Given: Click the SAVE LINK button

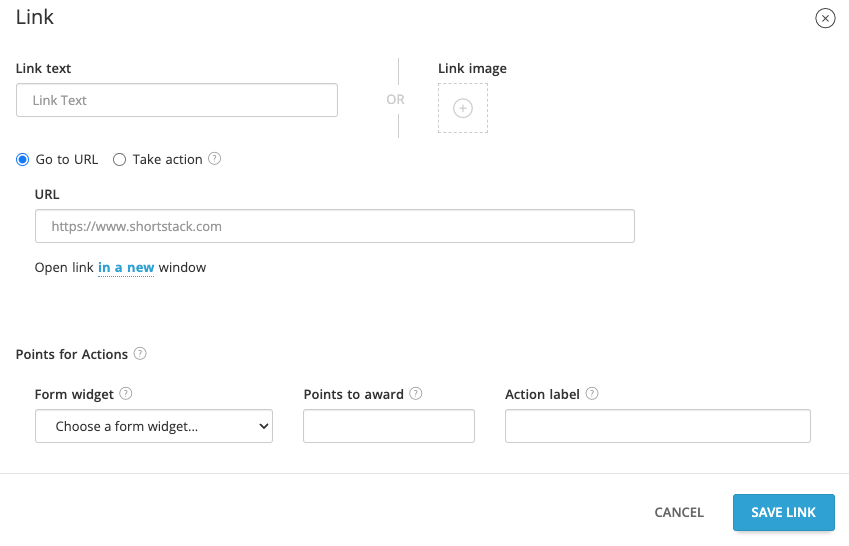Looking at the screenshot, I should (x=783, y=512).
